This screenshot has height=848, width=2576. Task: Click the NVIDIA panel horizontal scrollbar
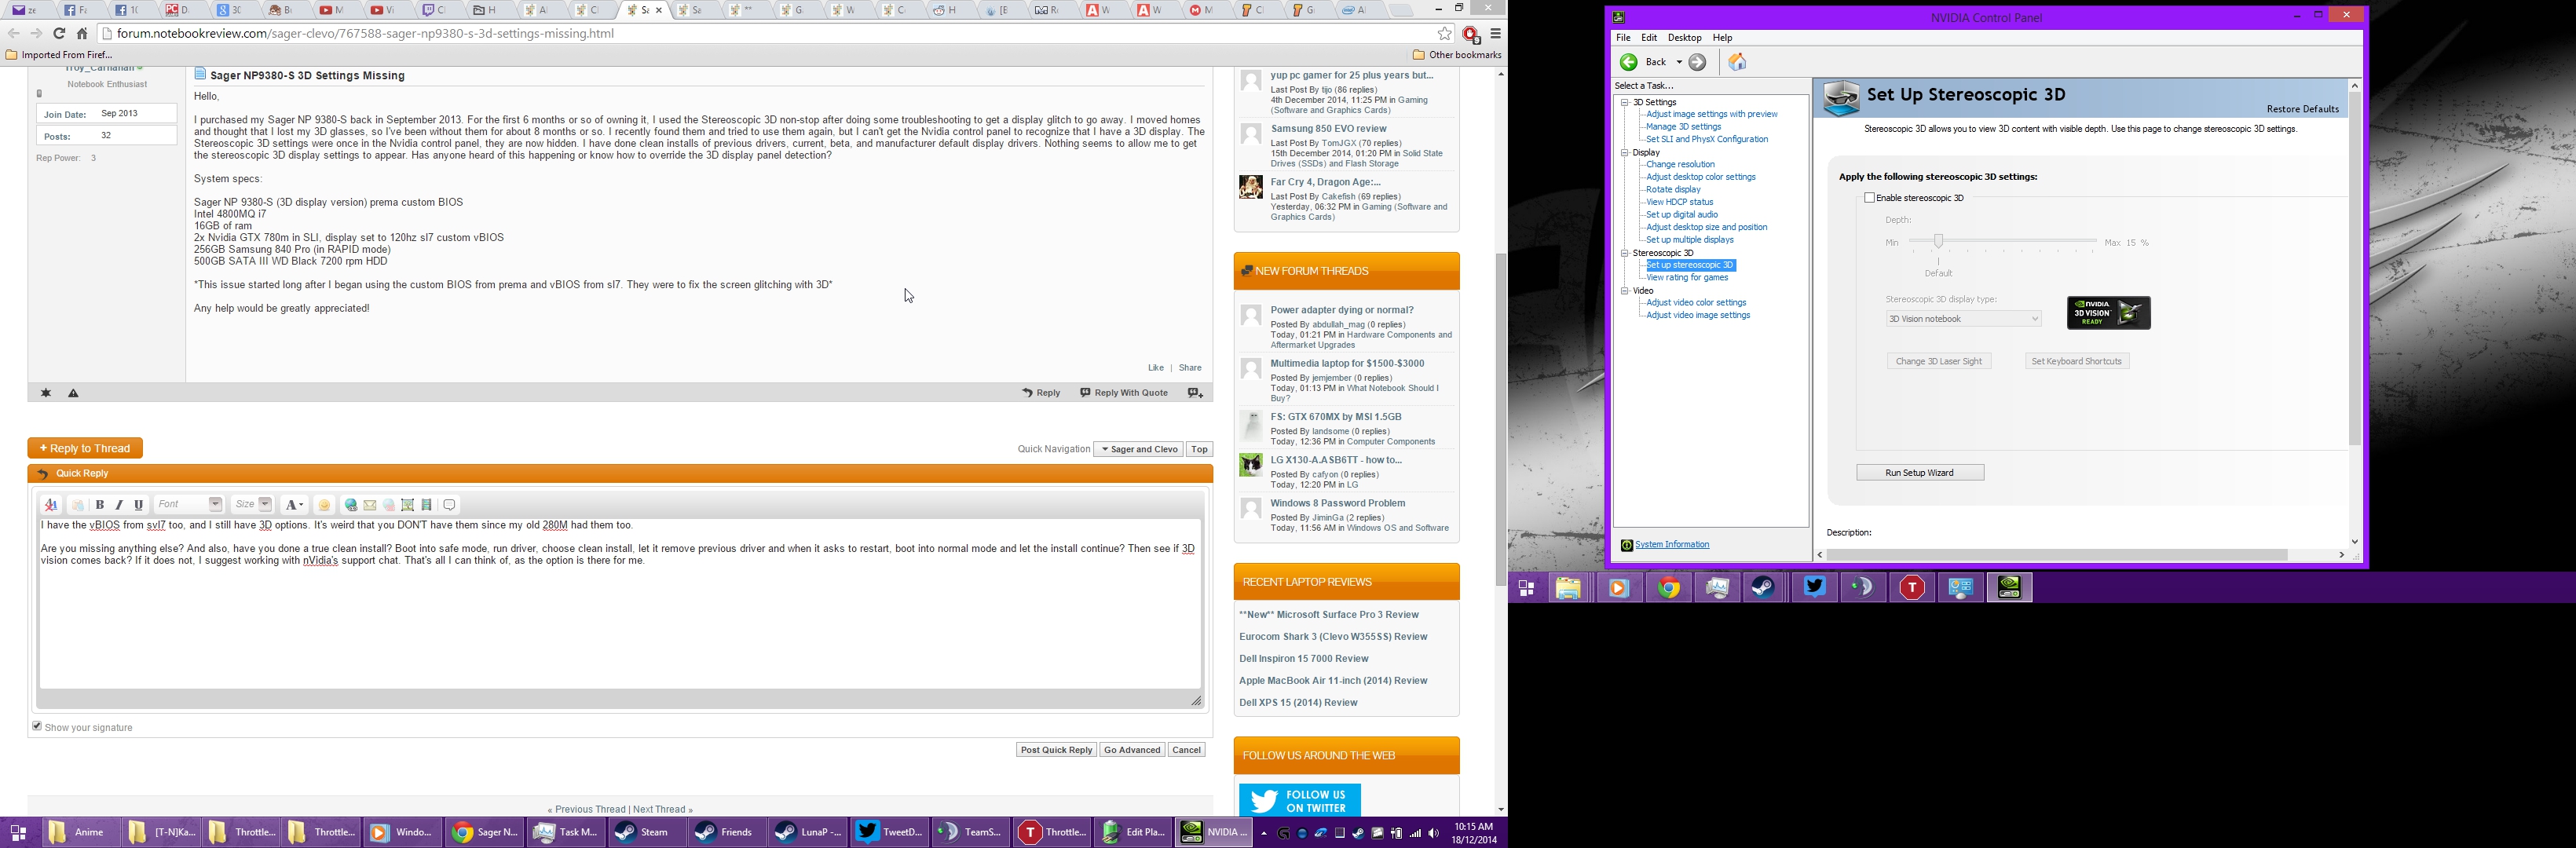[x=2057, y=555]
